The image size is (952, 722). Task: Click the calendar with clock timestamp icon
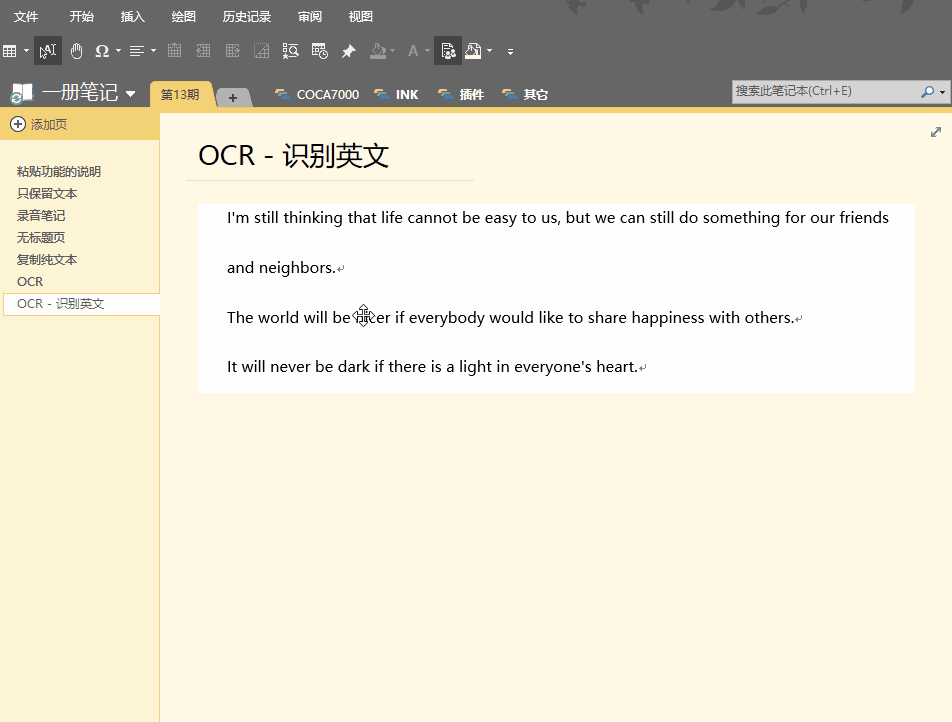click(x=319, y=51)
